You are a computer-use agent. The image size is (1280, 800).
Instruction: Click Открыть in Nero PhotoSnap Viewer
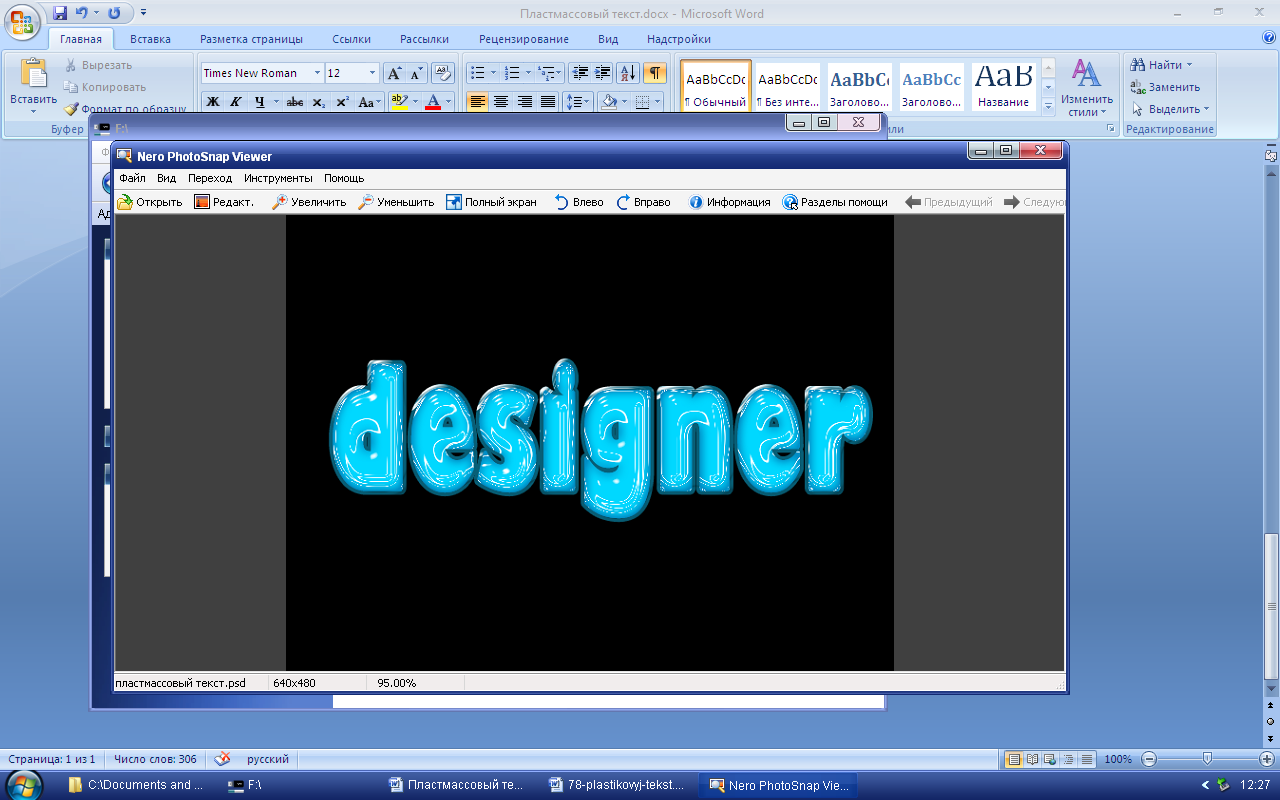150,202
